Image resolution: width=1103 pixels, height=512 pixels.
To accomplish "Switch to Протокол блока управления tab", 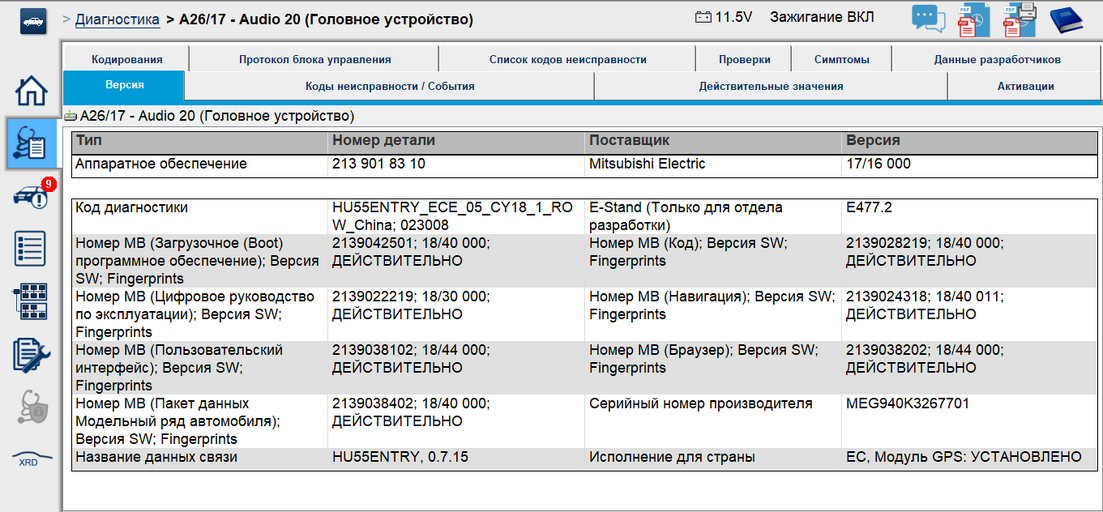I will coord(314,60).
